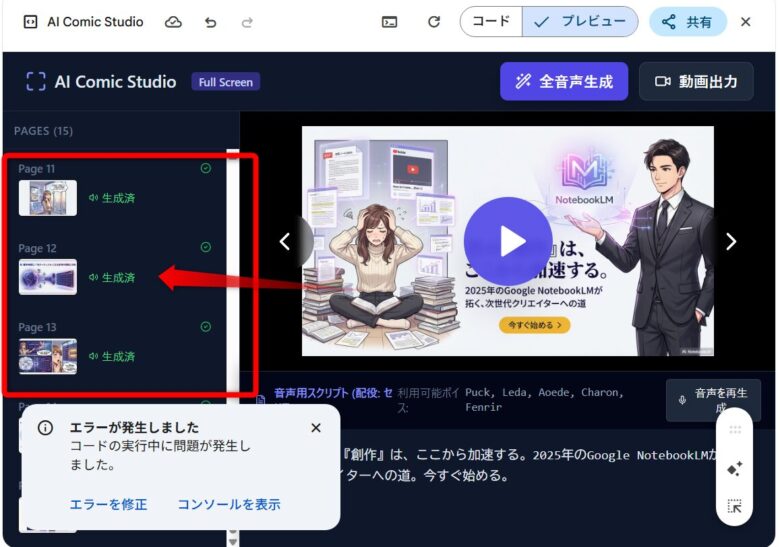
Task: Click the 全音声生成 button
Action: coord(563,82)
